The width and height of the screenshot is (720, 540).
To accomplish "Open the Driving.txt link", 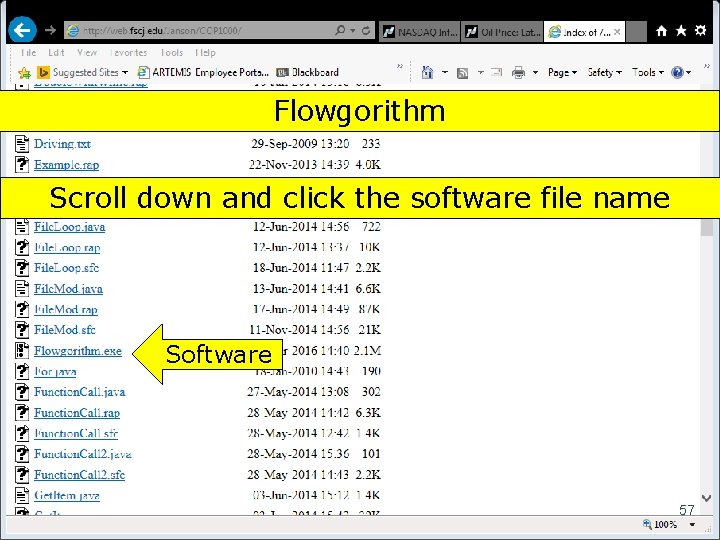I will (x=62, y=144).
